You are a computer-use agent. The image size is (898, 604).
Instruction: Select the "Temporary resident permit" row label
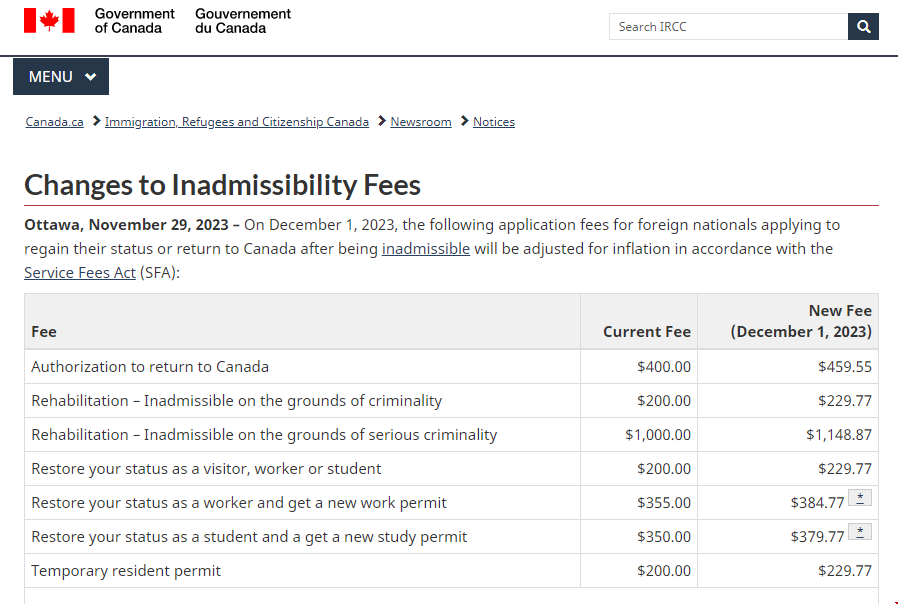[126, 571]
